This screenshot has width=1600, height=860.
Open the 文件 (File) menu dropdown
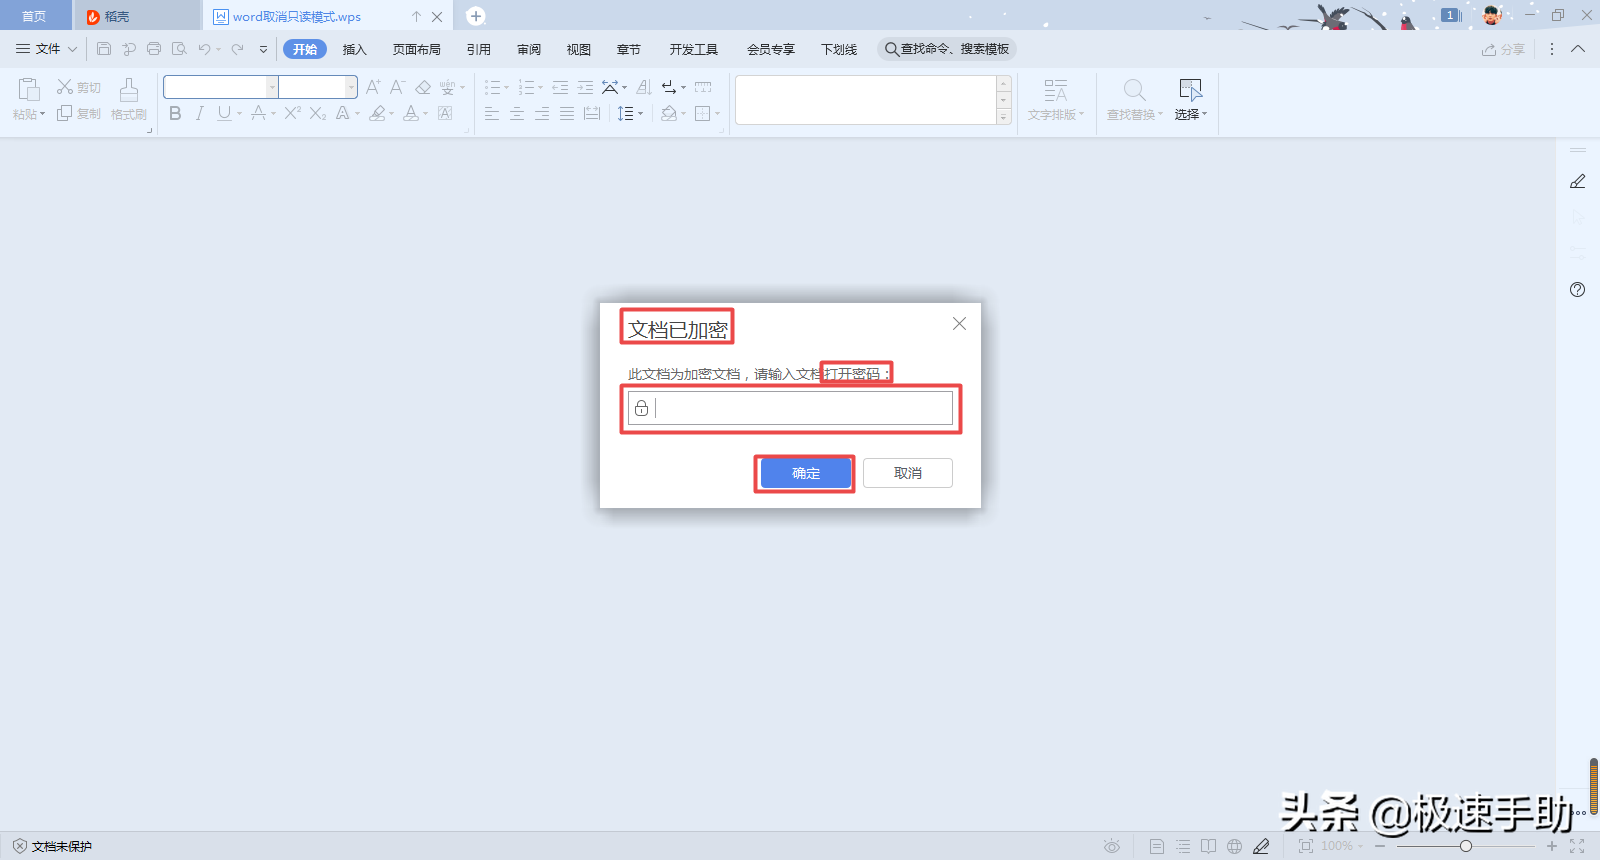tap(47, 49)
